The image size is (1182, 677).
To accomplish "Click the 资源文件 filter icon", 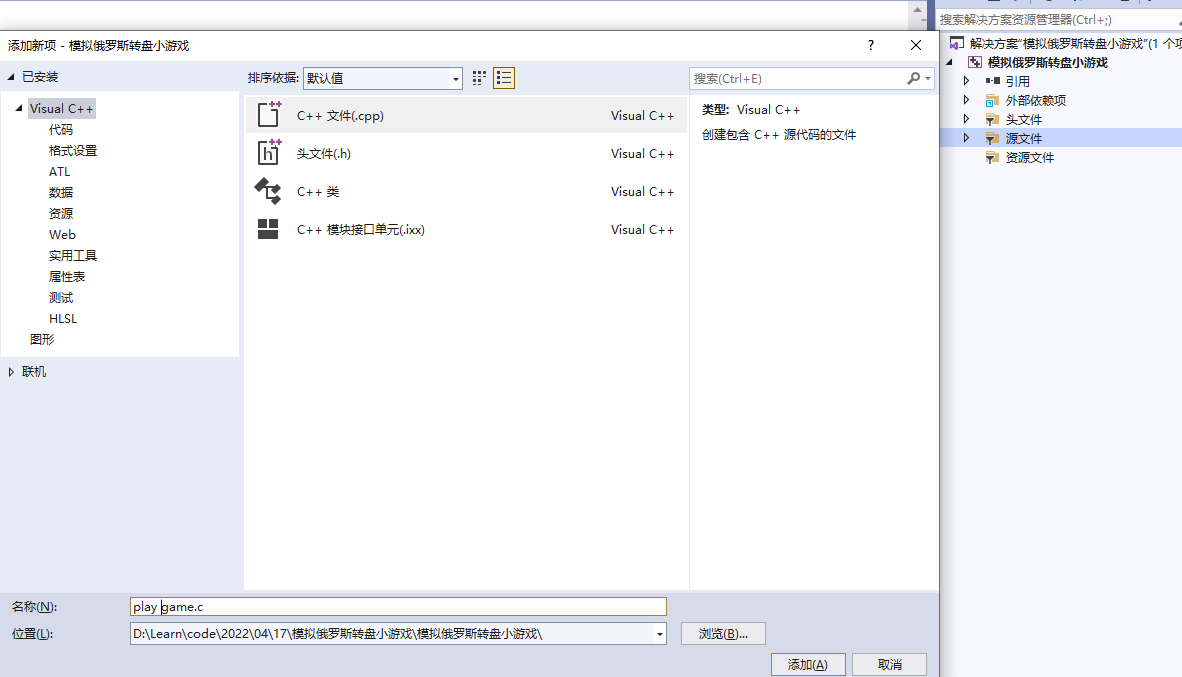I will [992, 157].
